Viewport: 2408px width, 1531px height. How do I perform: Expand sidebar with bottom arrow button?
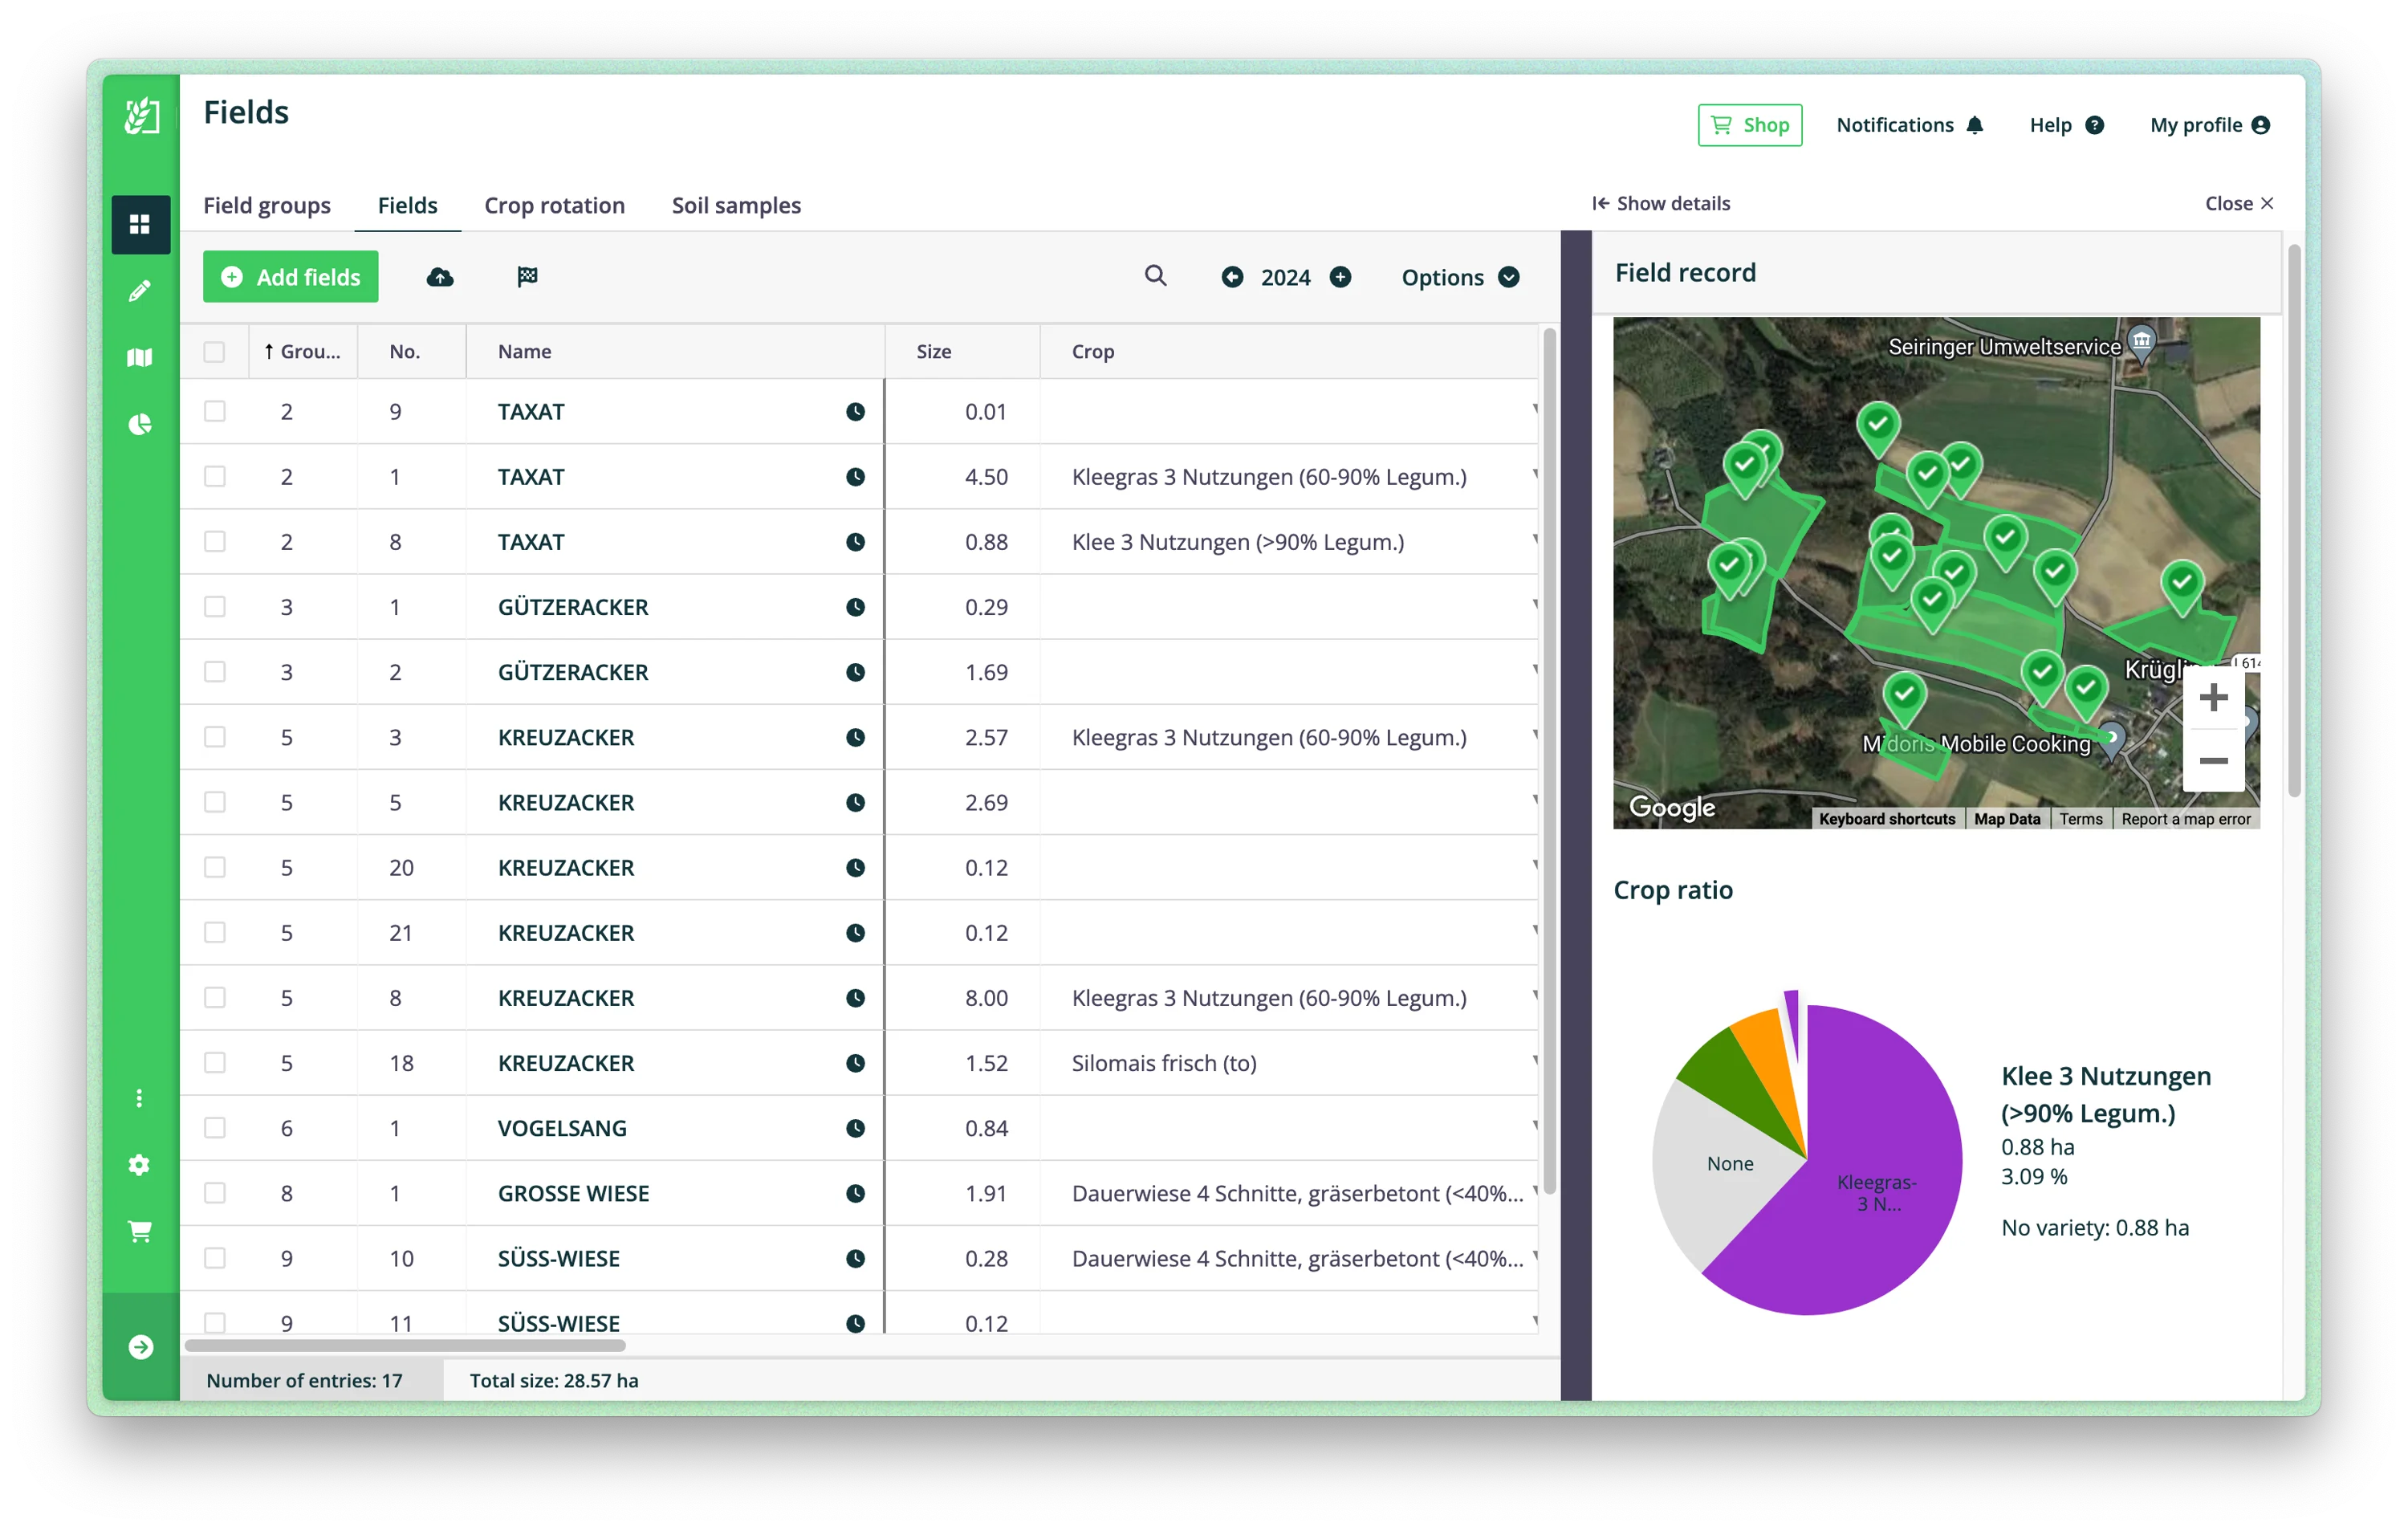pos(141,1347)
